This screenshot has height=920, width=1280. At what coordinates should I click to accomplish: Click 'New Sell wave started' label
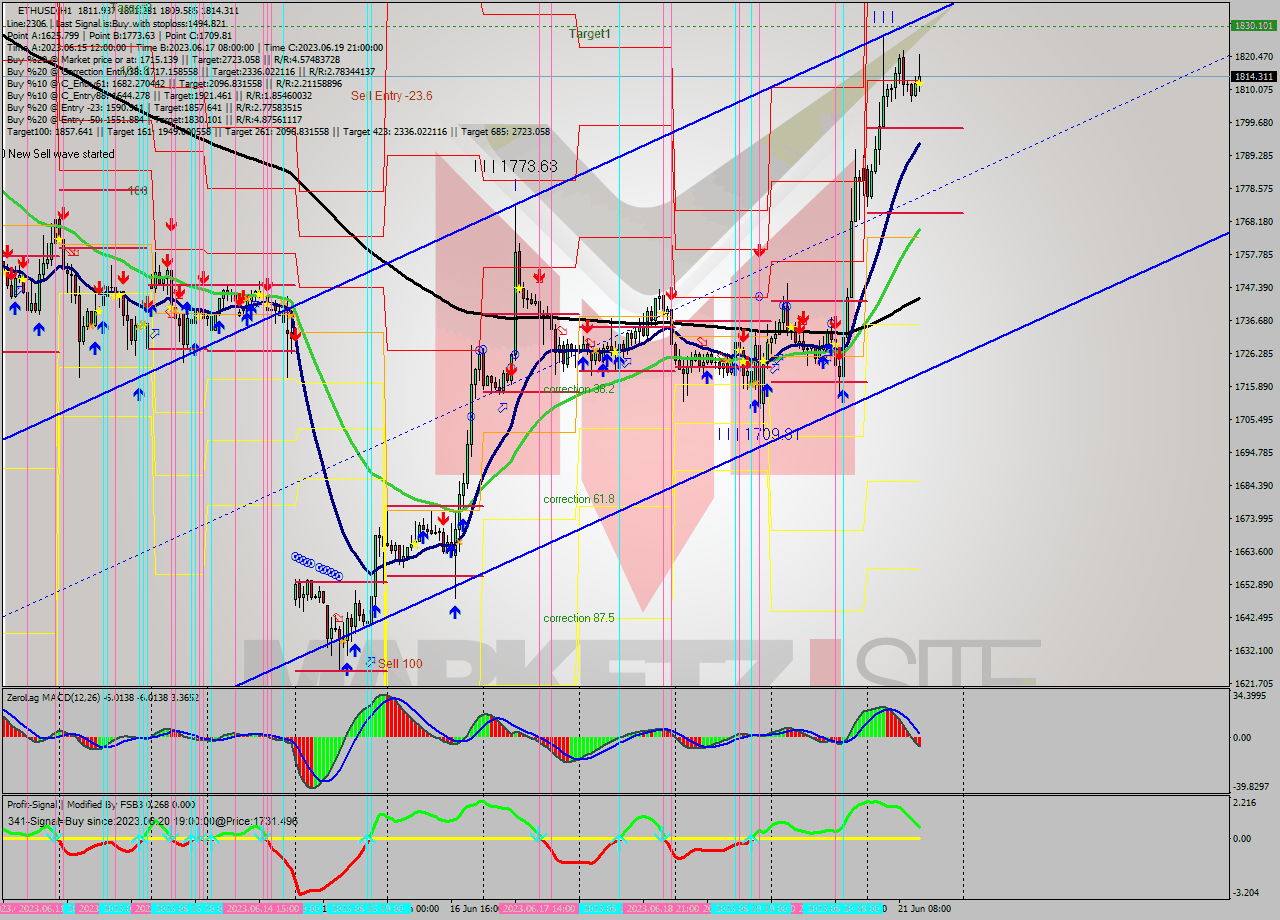tap(60, 154)
